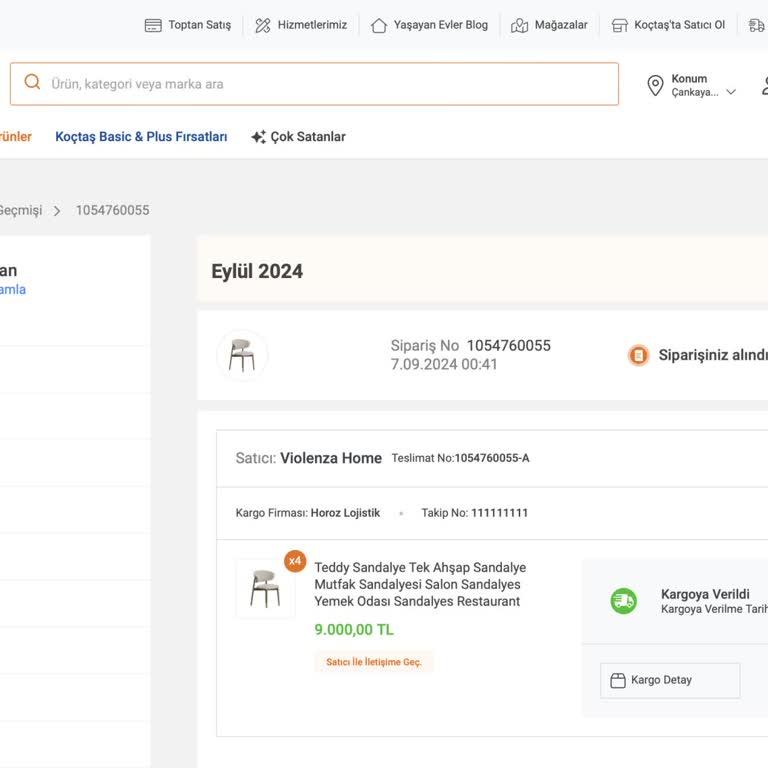Click the house icon for blog

click(379, 25)
